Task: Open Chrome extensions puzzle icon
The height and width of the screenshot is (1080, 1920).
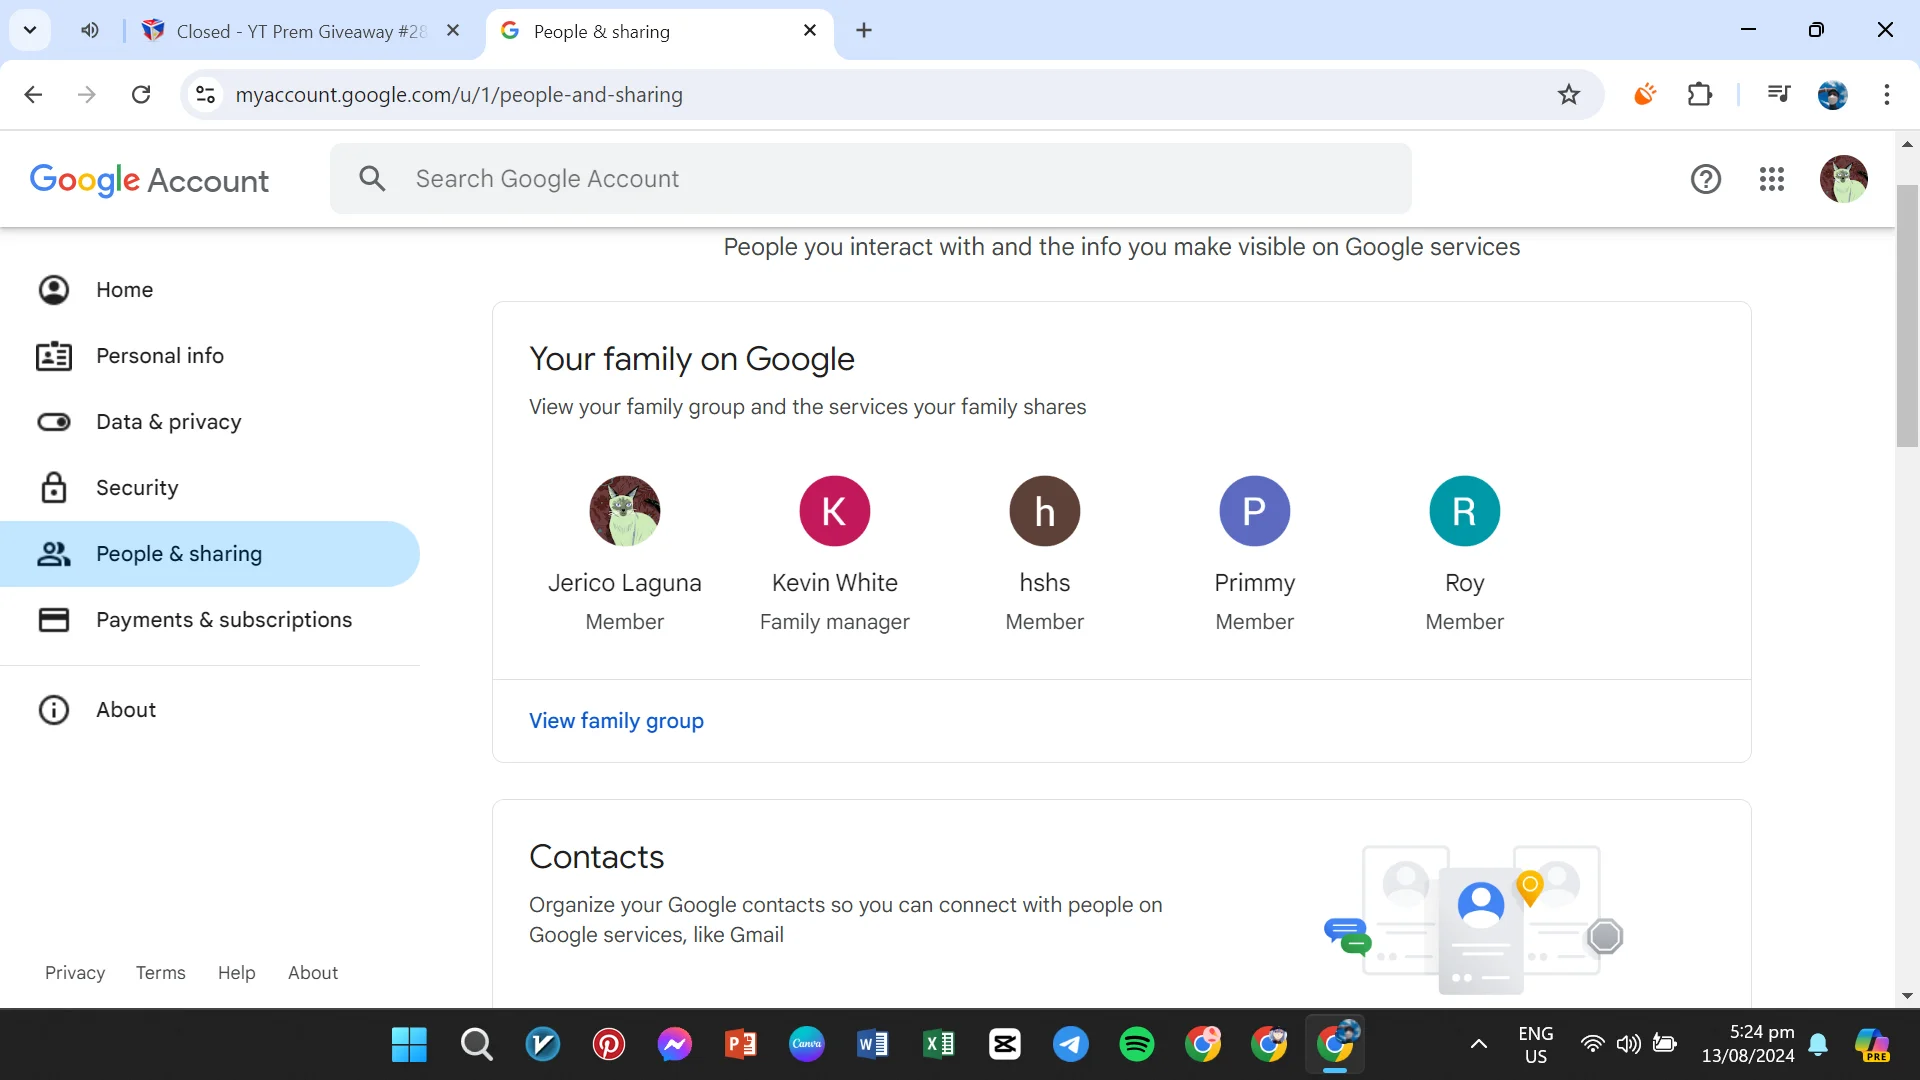Action: [1700, 94]
